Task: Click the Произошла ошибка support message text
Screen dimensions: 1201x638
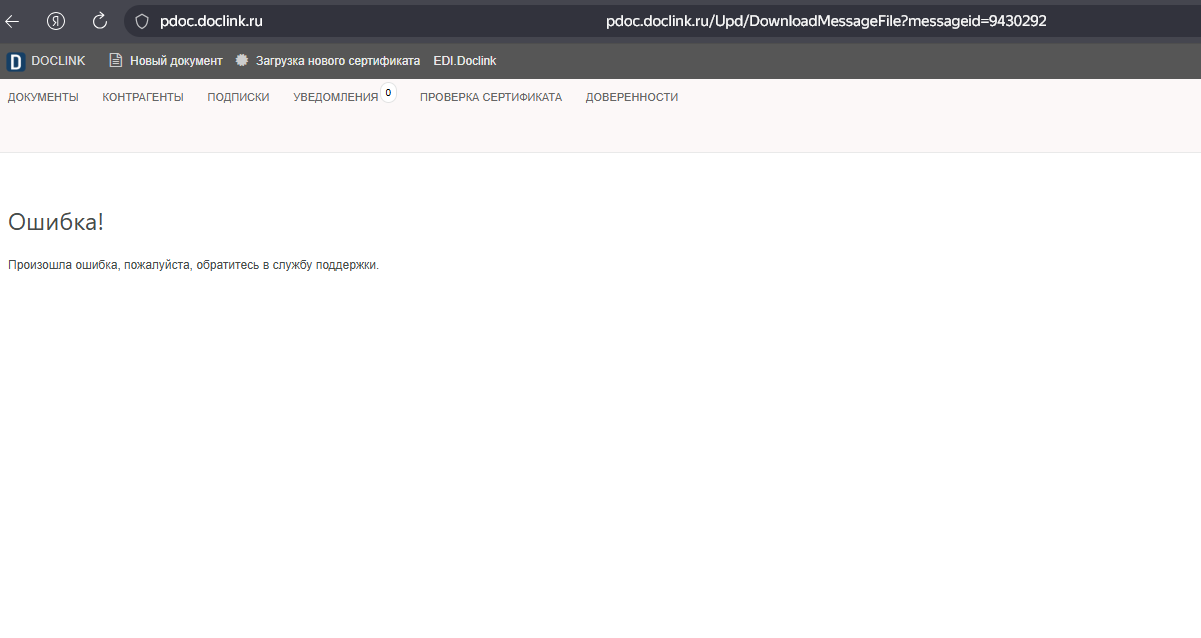Action: pos(194,265)
